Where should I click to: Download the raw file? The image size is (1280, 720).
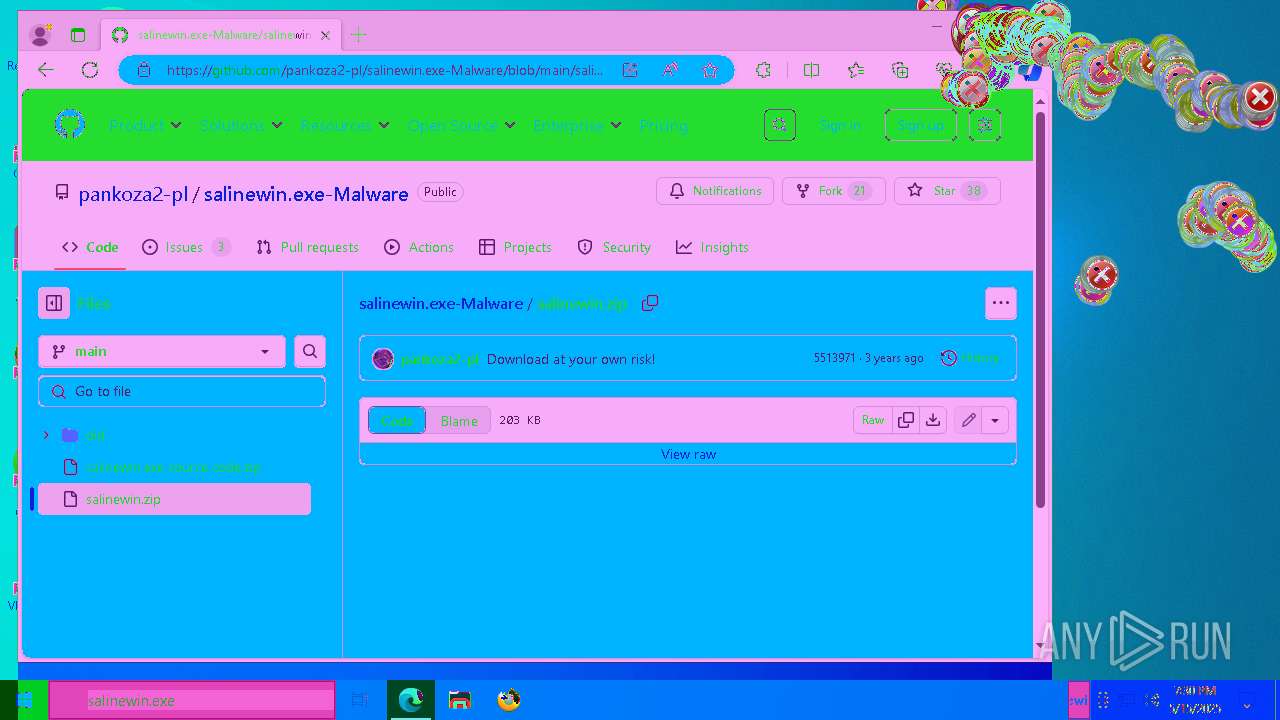(933, 421)
